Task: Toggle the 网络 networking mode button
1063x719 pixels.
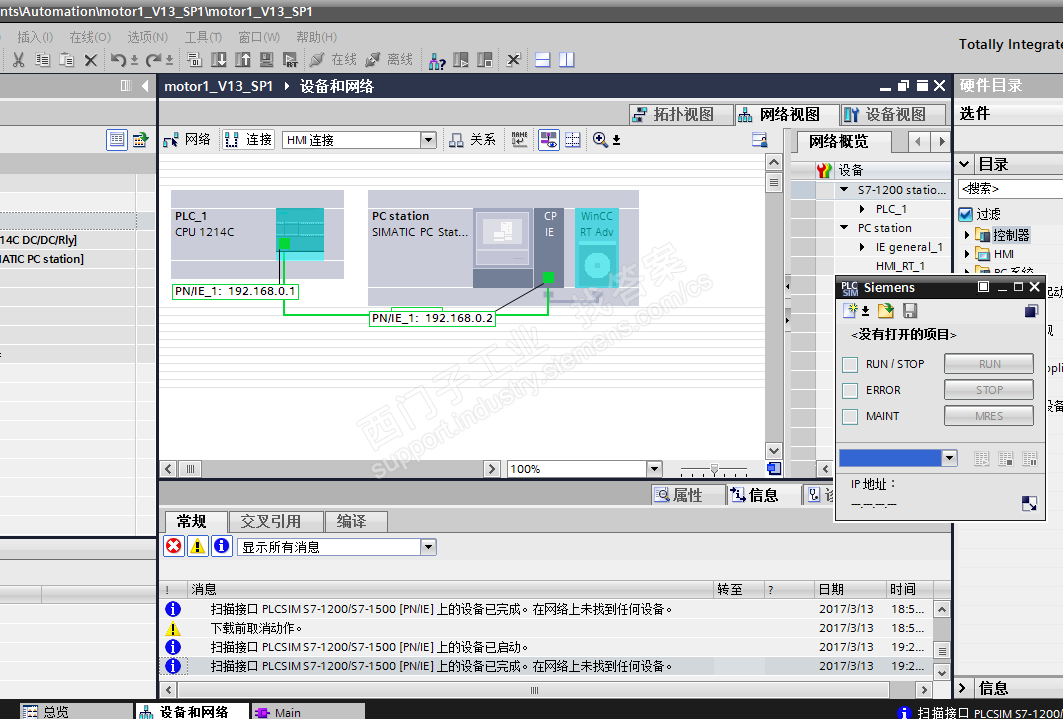Action: [x=188, y=140]
